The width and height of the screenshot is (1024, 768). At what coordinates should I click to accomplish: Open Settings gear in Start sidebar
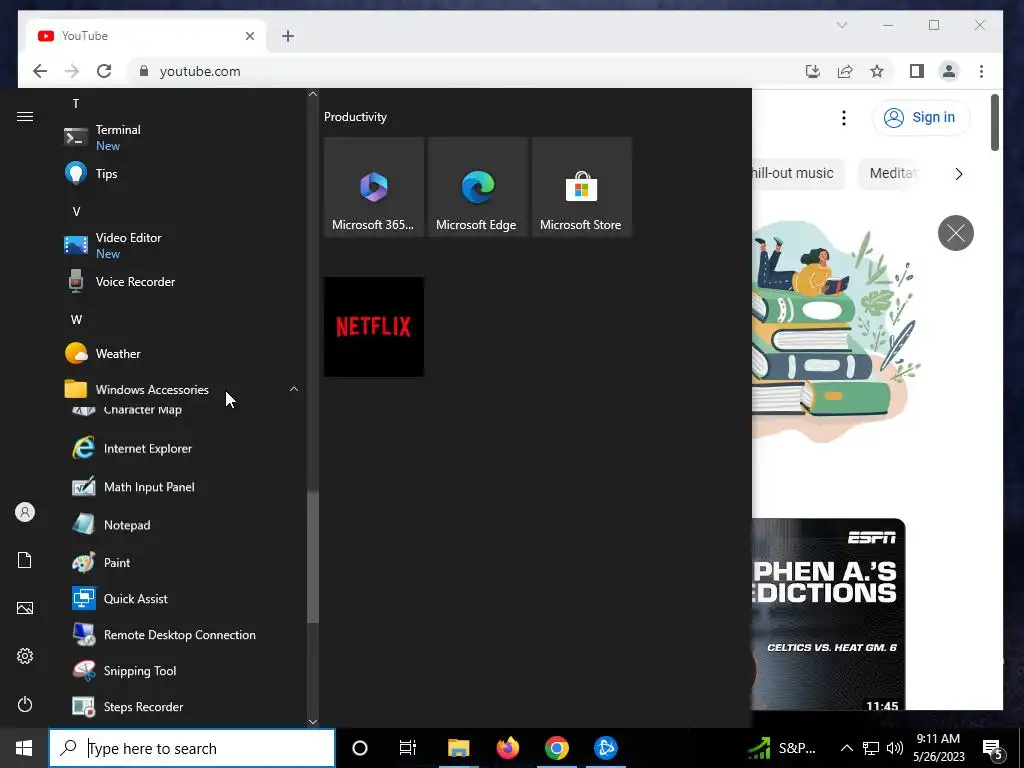pos(25,656)
